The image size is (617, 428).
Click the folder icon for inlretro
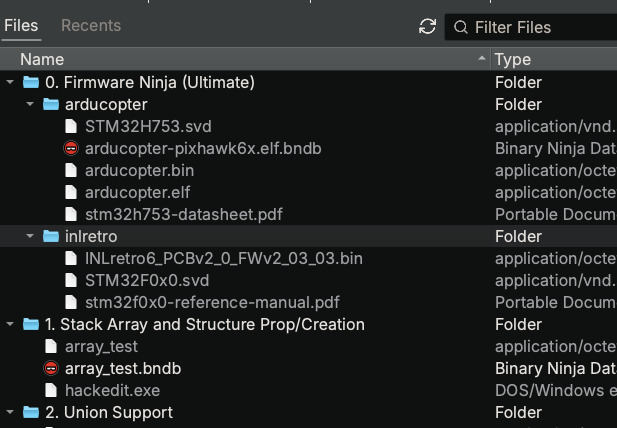tap(51, 236)
